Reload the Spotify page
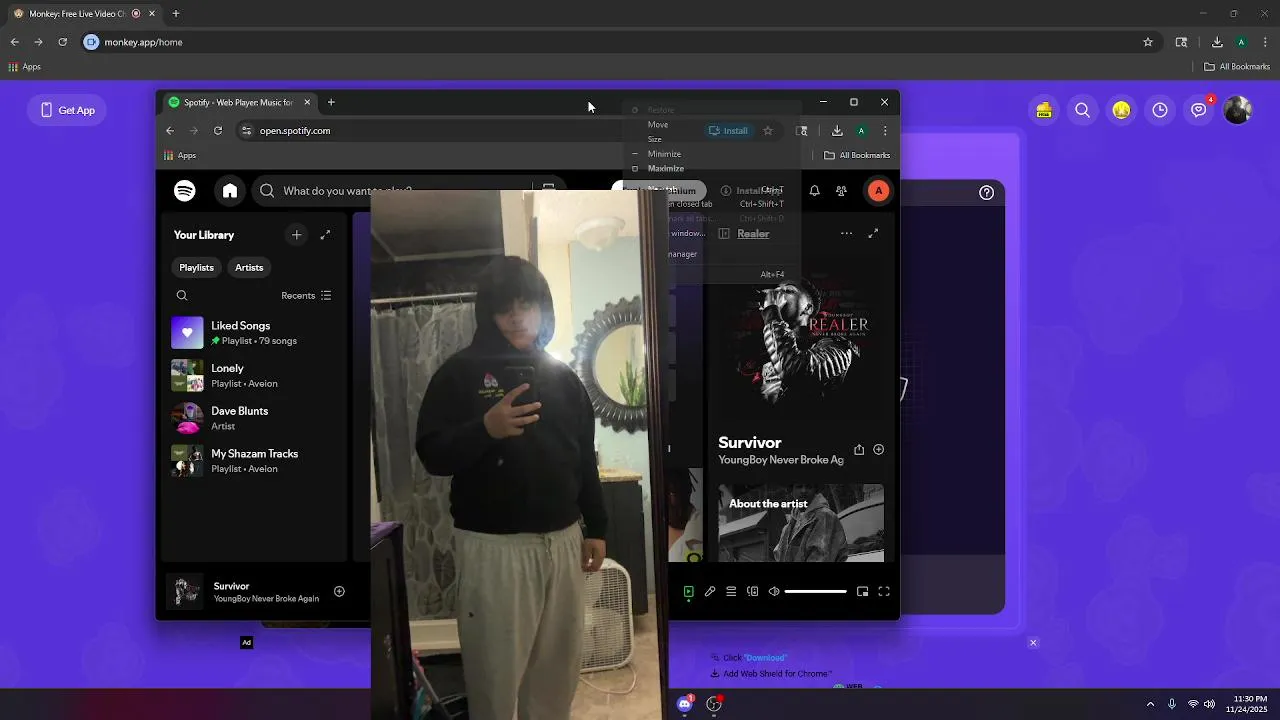The height and width of the screenshot is (720, 1280). coord(218,131)
